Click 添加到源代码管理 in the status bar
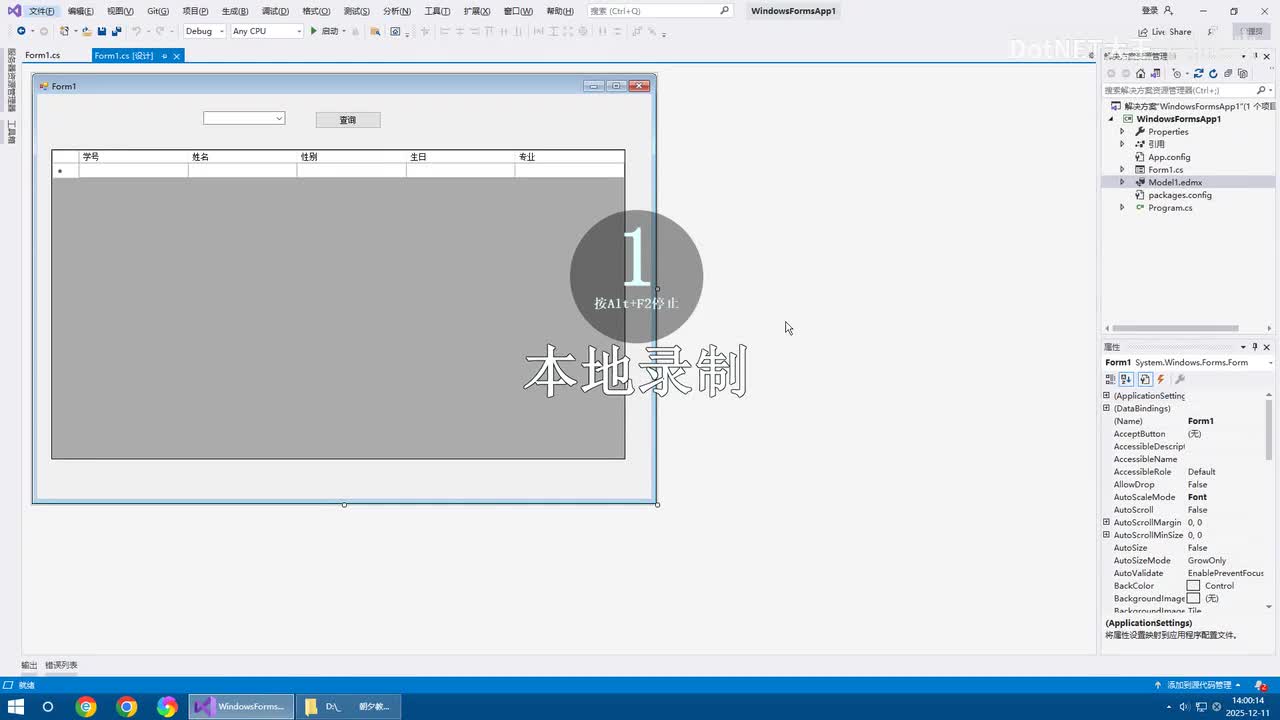This screenshot has height=720, width=1280. (x=1198, y=685)
